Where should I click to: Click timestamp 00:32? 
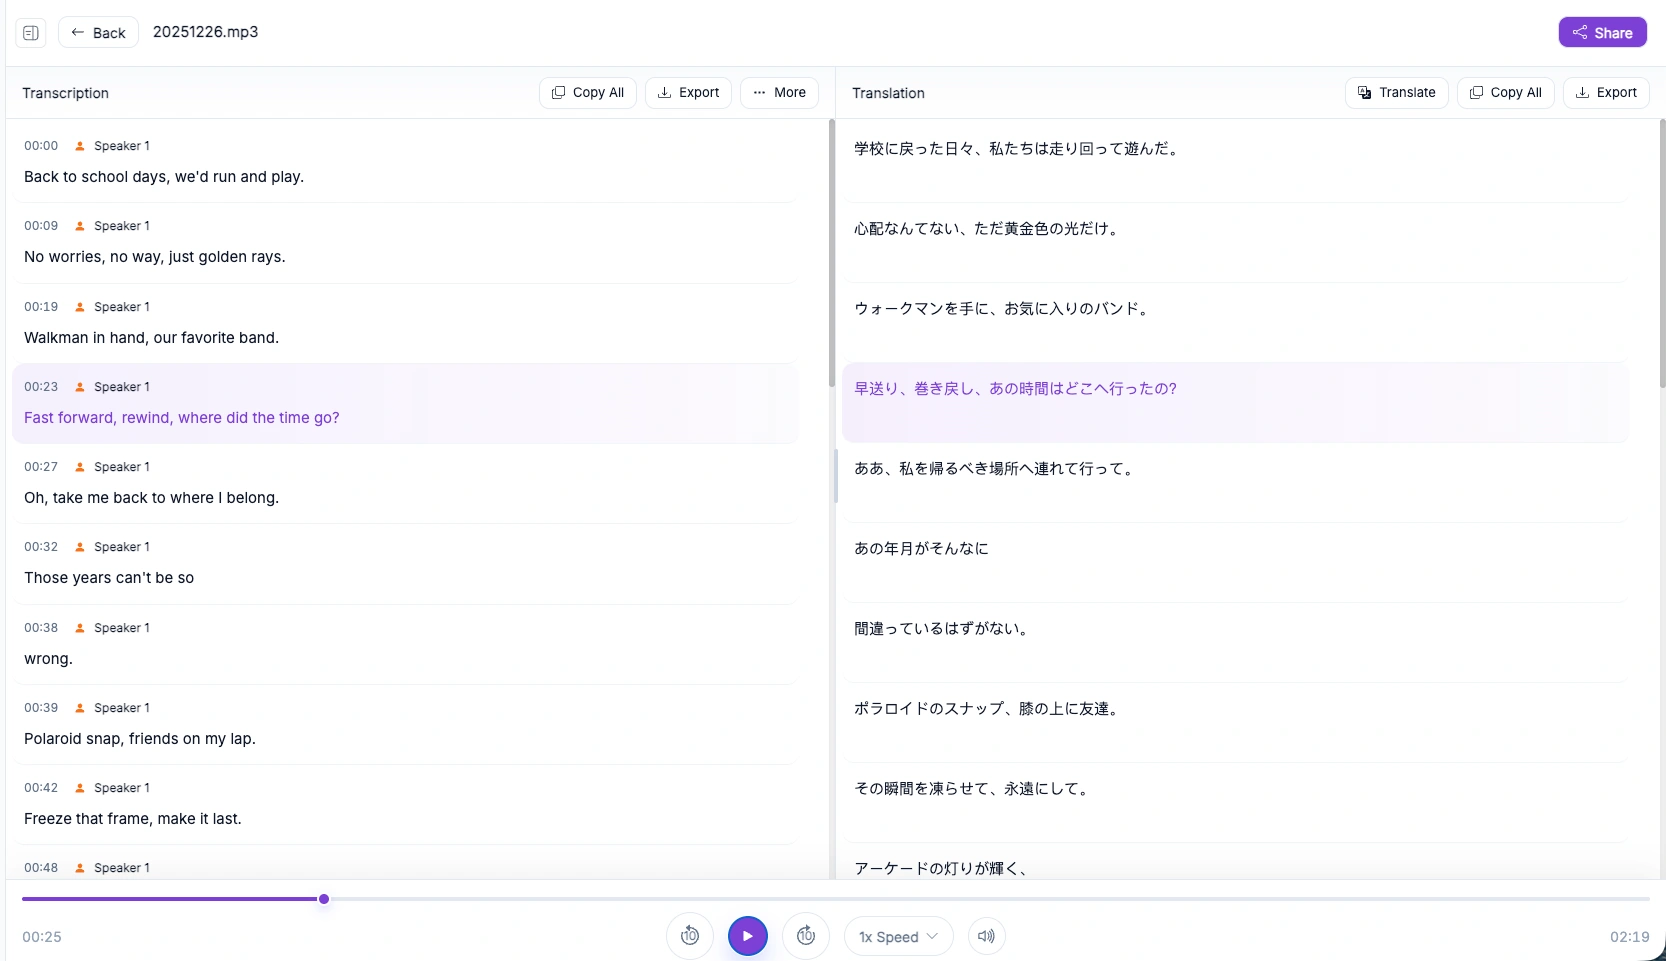point(41,547)
